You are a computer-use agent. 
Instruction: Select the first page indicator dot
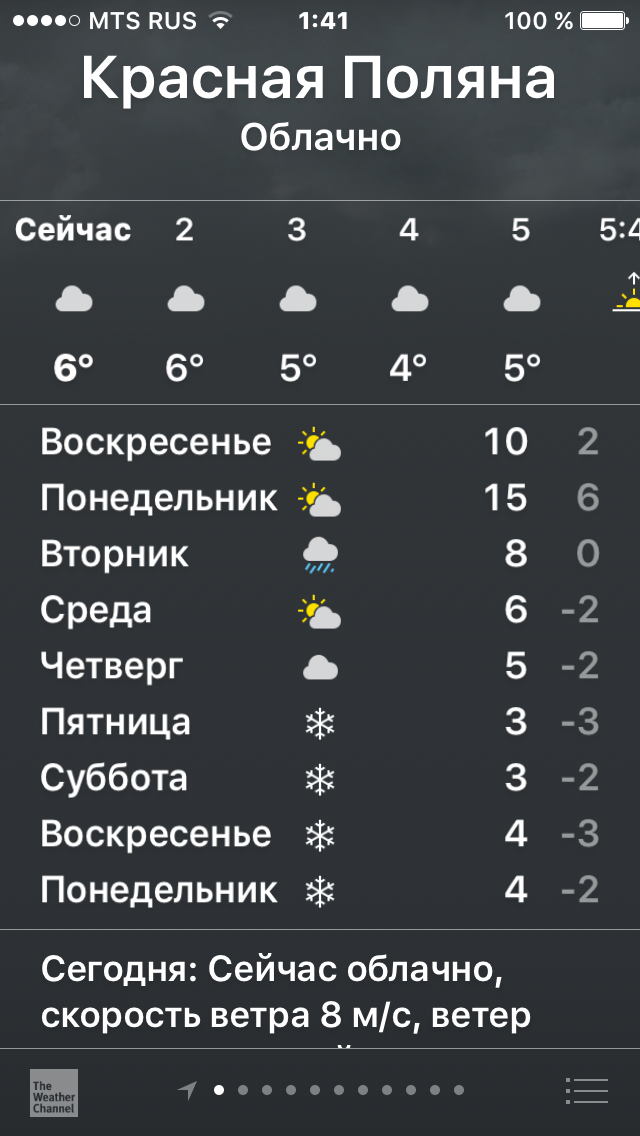click(219, 1090)
